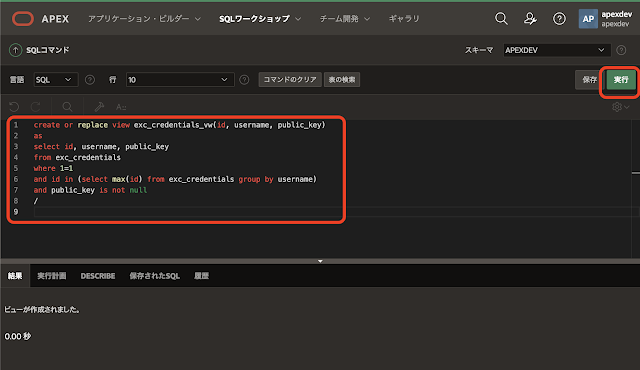Image resolution: width=640 pixels, height=370 pixels.
Task: Click コマンドのクリア button
Action: click(x=290, y=80)
